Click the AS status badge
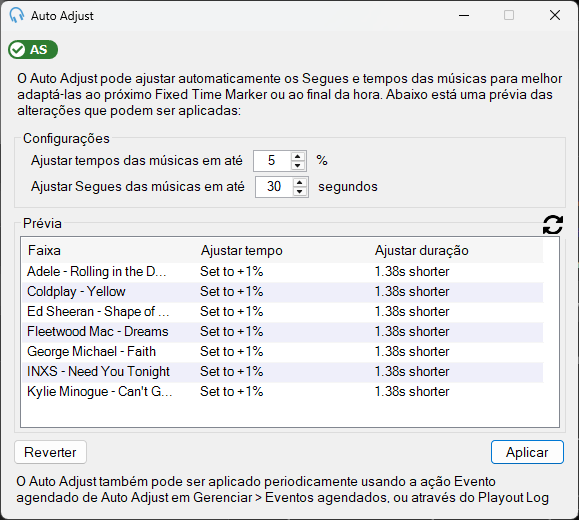Viewport: 579px width, 520px height. tap(33, 49)
